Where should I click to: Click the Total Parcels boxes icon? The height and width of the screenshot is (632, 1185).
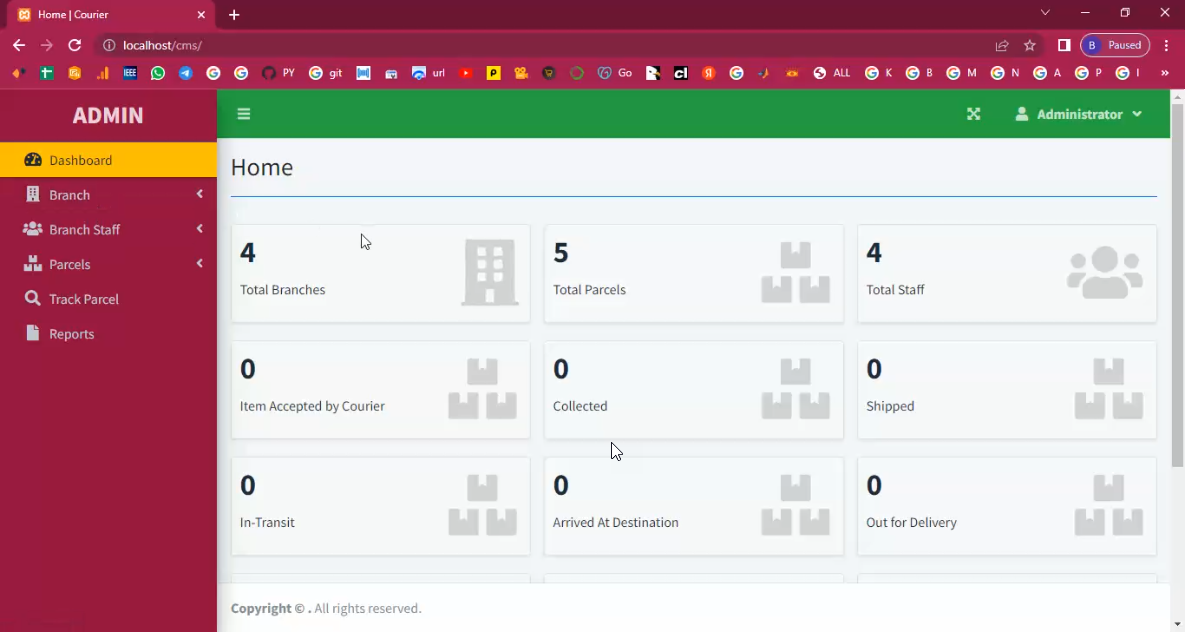795,272
